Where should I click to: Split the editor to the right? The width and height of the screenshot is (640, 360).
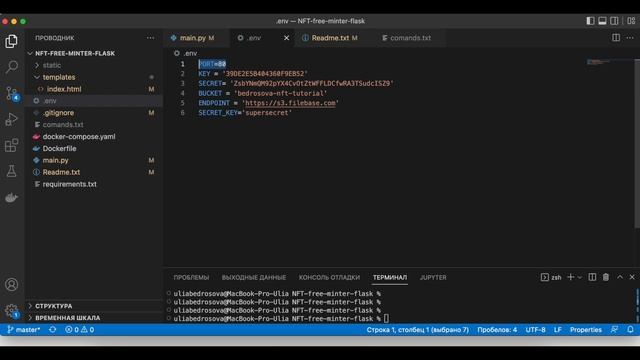[x=616, y=38]
